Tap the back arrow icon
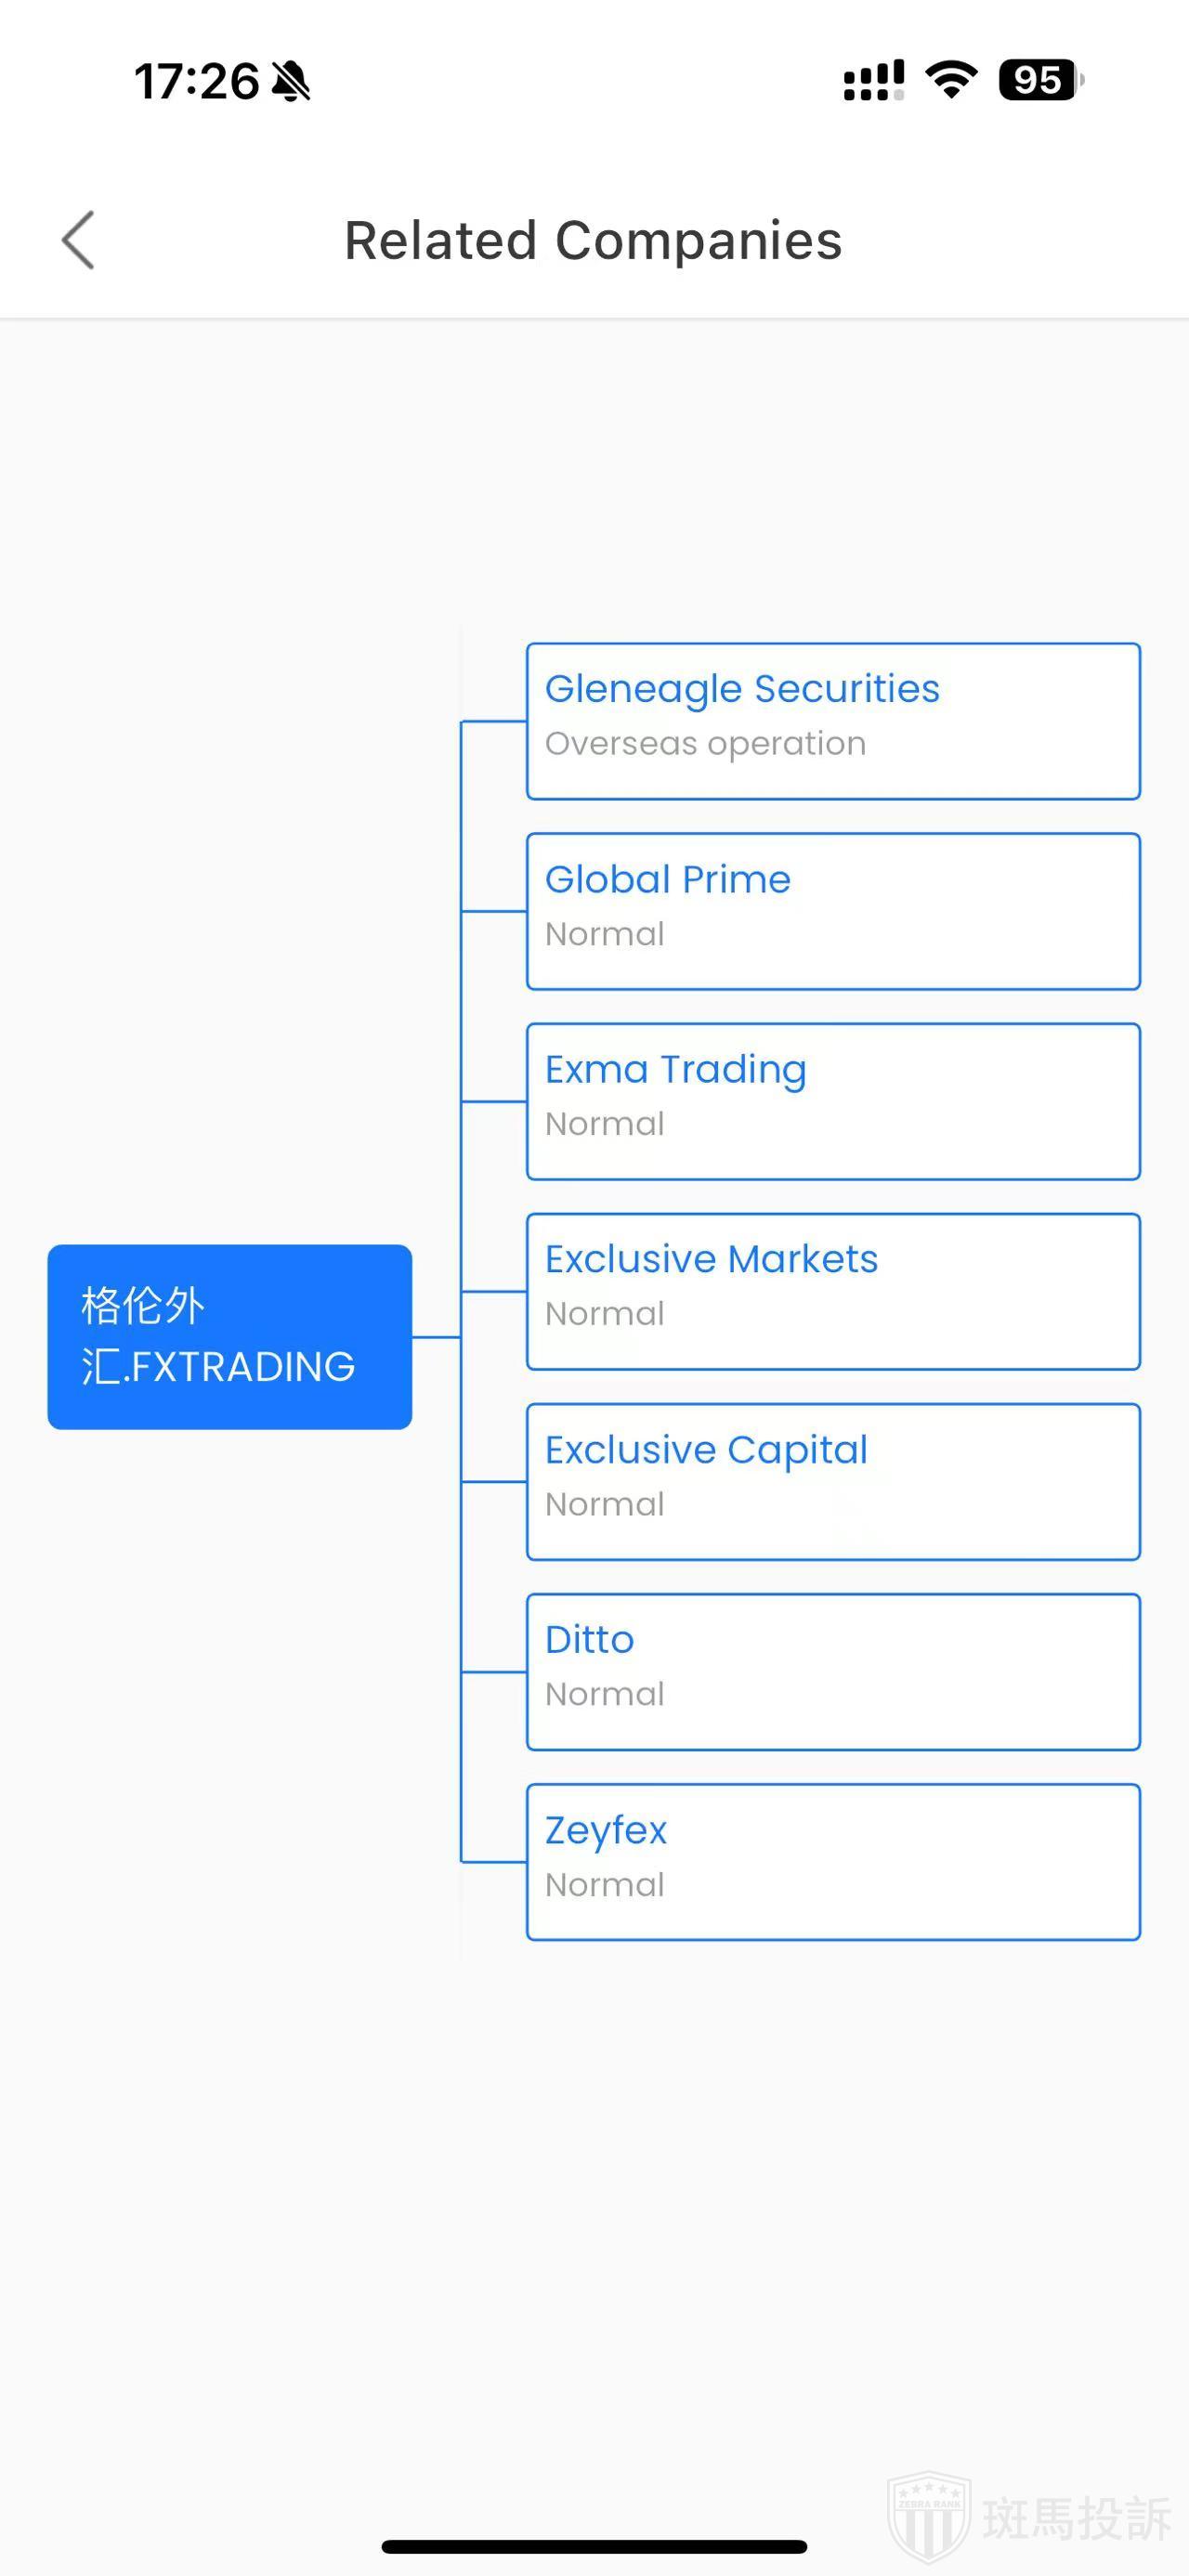Viewport: 1189px width, 2576px height. [78, 240]
